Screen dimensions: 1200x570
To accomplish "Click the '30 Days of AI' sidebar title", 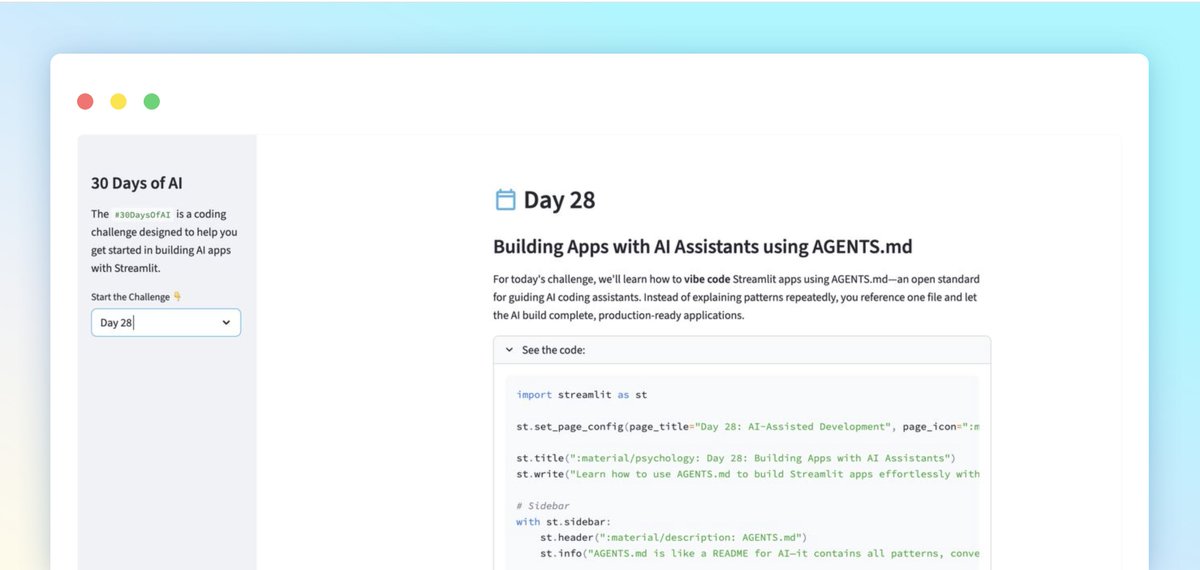I will tap(137, 183).
